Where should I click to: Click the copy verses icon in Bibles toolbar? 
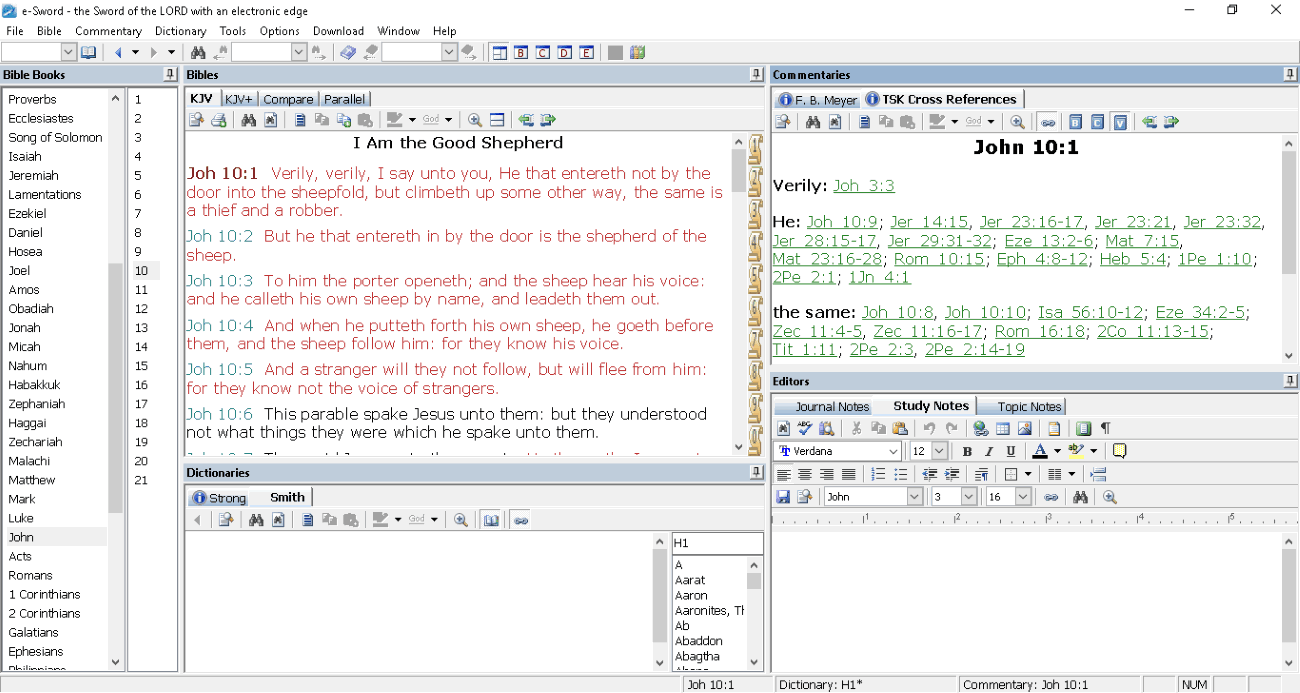click(x=344, y=120)
